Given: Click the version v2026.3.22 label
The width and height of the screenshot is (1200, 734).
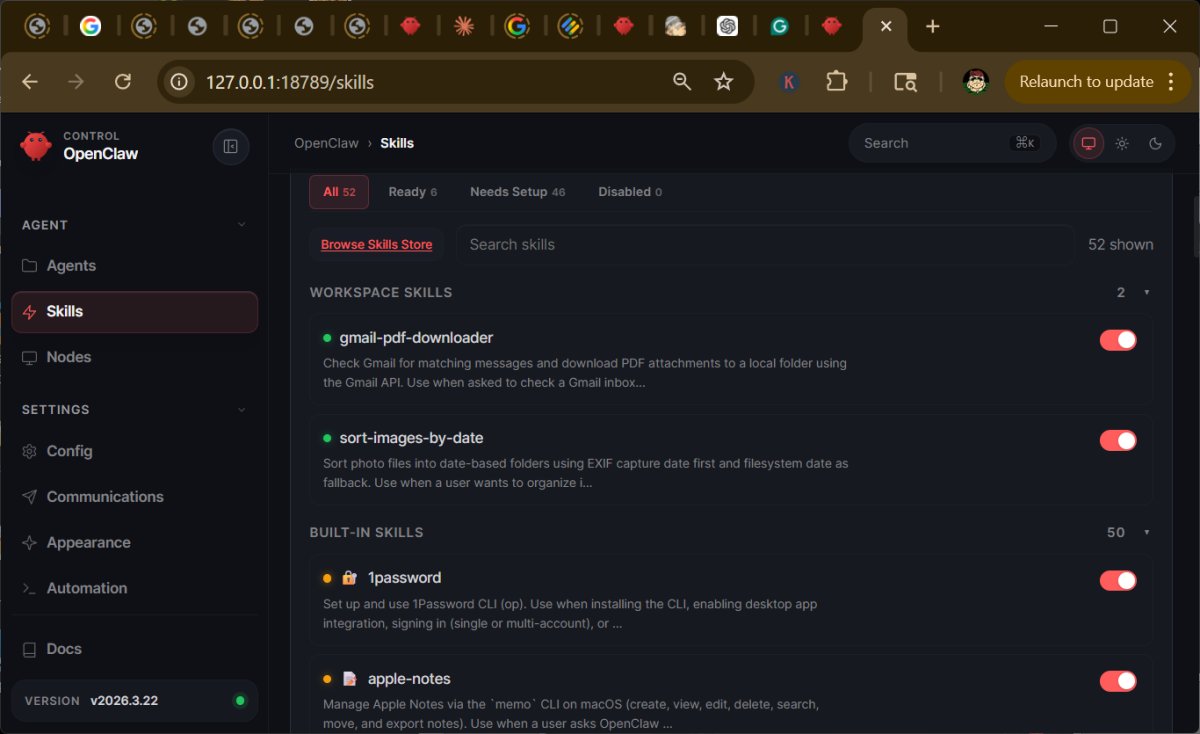Looking at the screenshot, I should (x=124, y=701).
